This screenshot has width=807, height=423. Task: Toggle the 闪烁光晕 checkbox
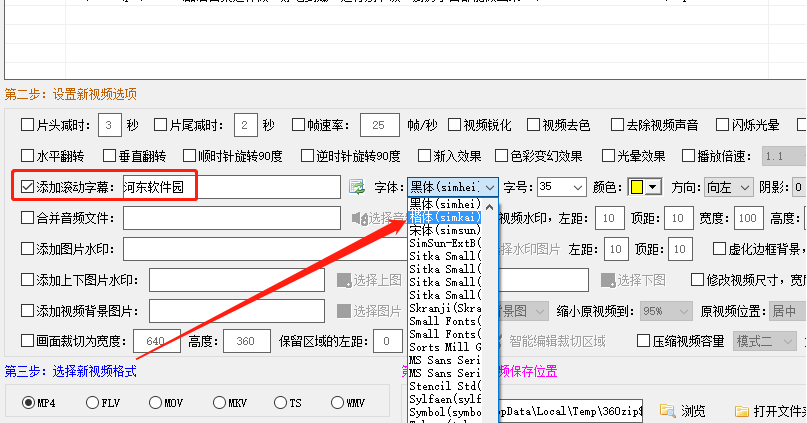(723, 125)
